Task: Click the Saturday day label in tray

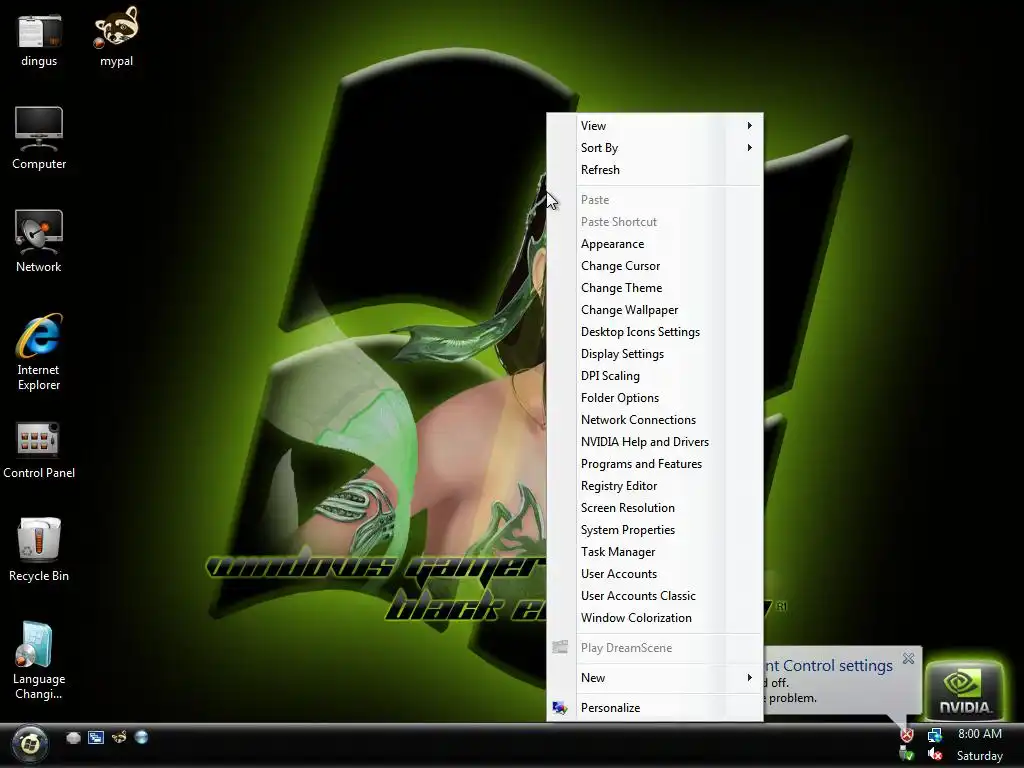Action: tap(980, 756)
